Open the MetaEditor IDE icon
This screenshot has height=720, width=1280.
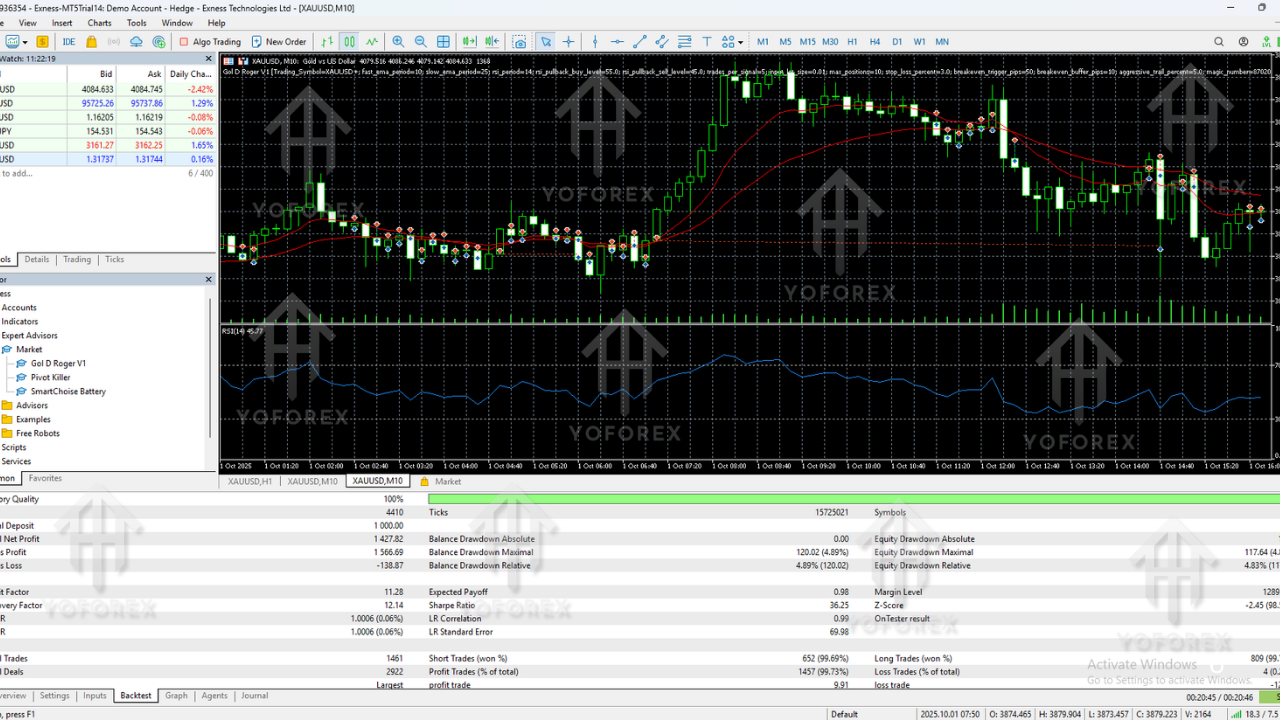(x=69, y=42)
